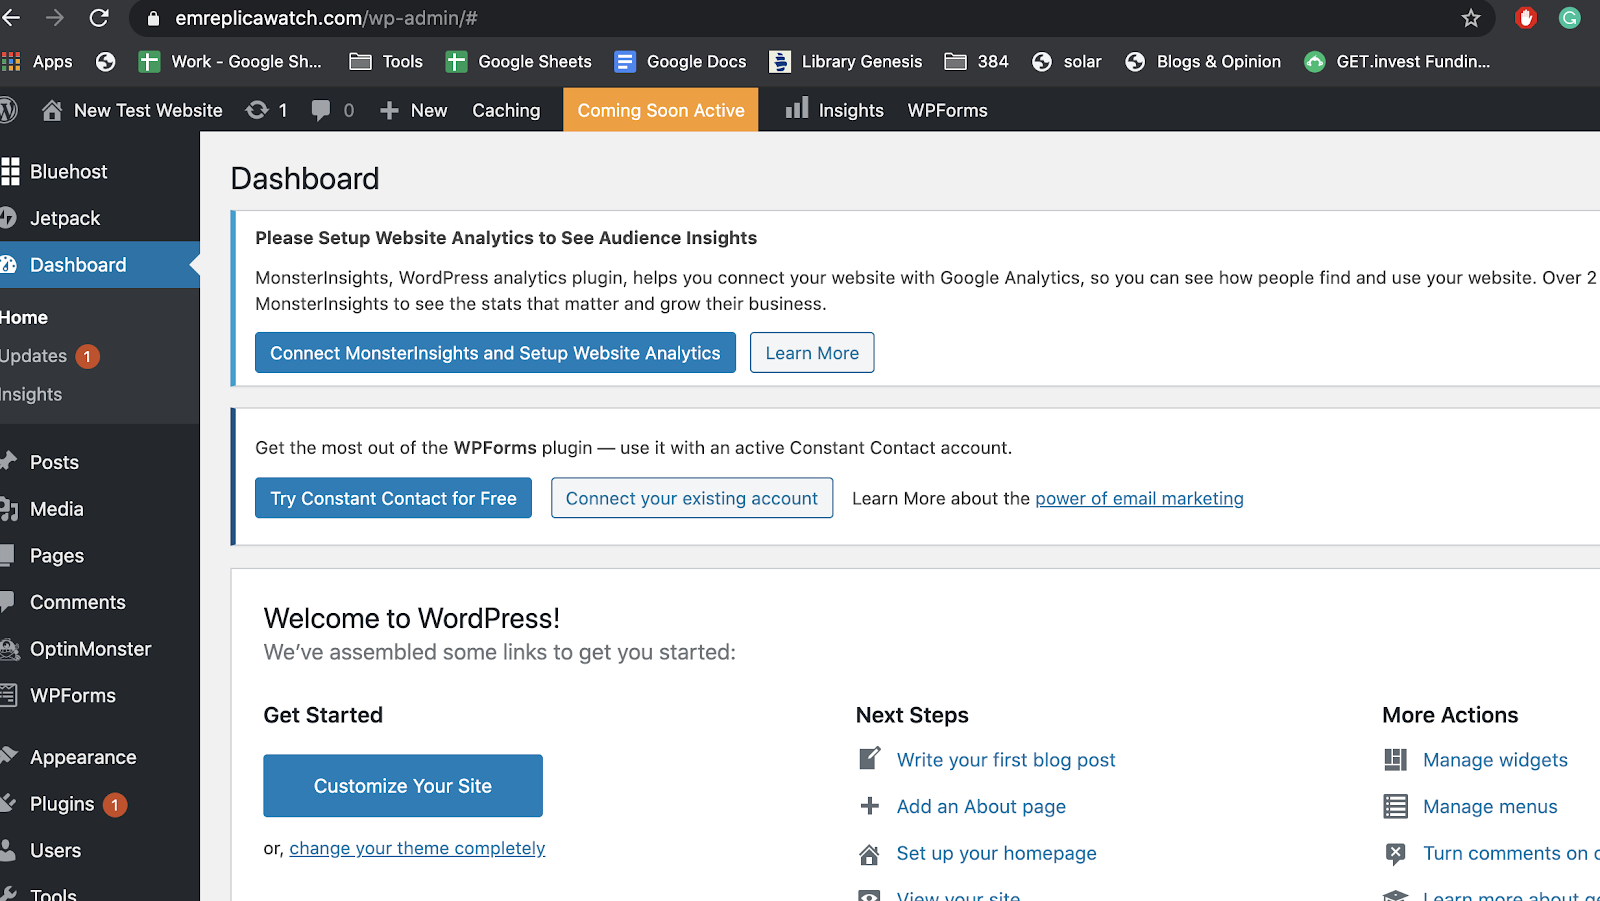Open Insights bar chart in admin bar
Screen dimensions: 1600x901
tap(797, 109)
